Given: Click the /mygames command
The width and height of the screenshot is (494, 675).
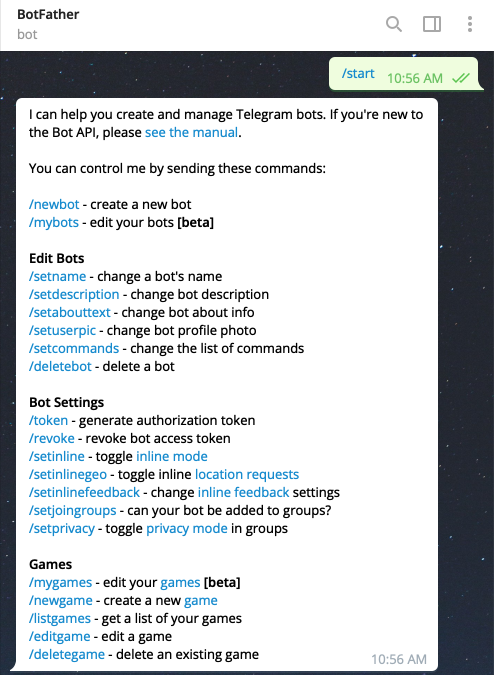Looking at the screenshot, I should pyautogui.click(x=61, y=582).
